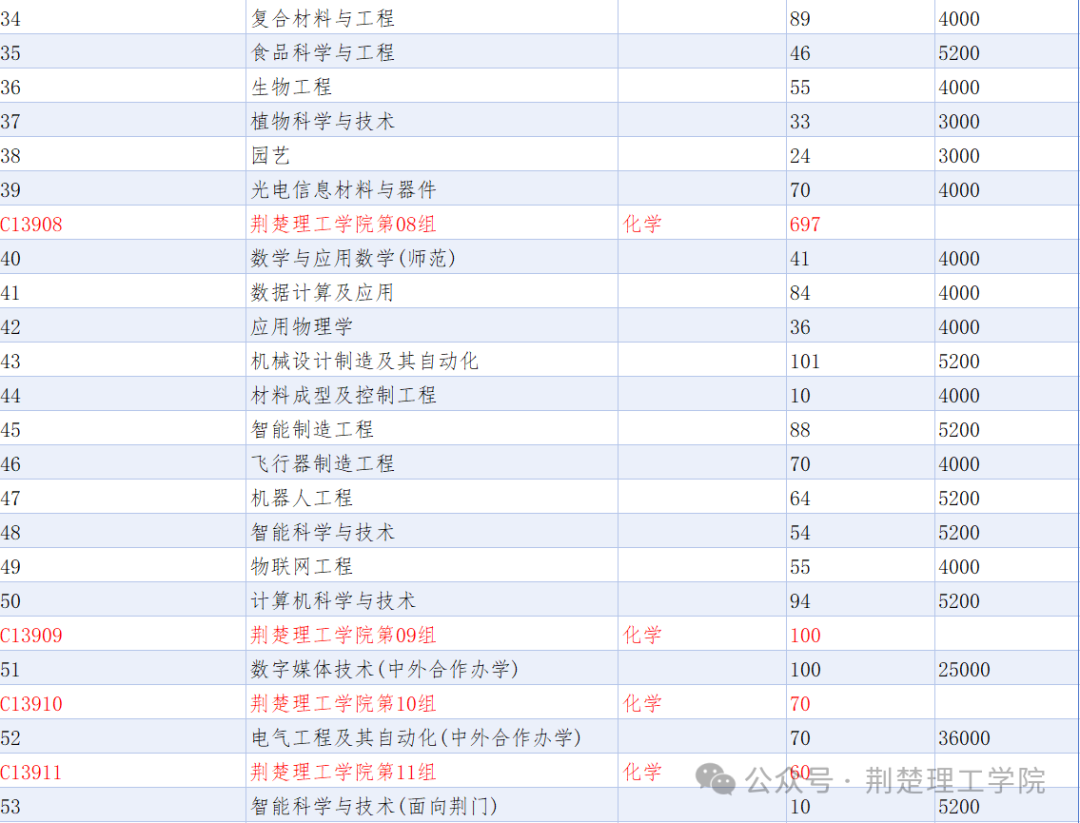The height and width of the screenshot is (823, 1080).
Task: Click enrollment 41 for 数学与应用数学(师范)
Action: click(800, 258)
